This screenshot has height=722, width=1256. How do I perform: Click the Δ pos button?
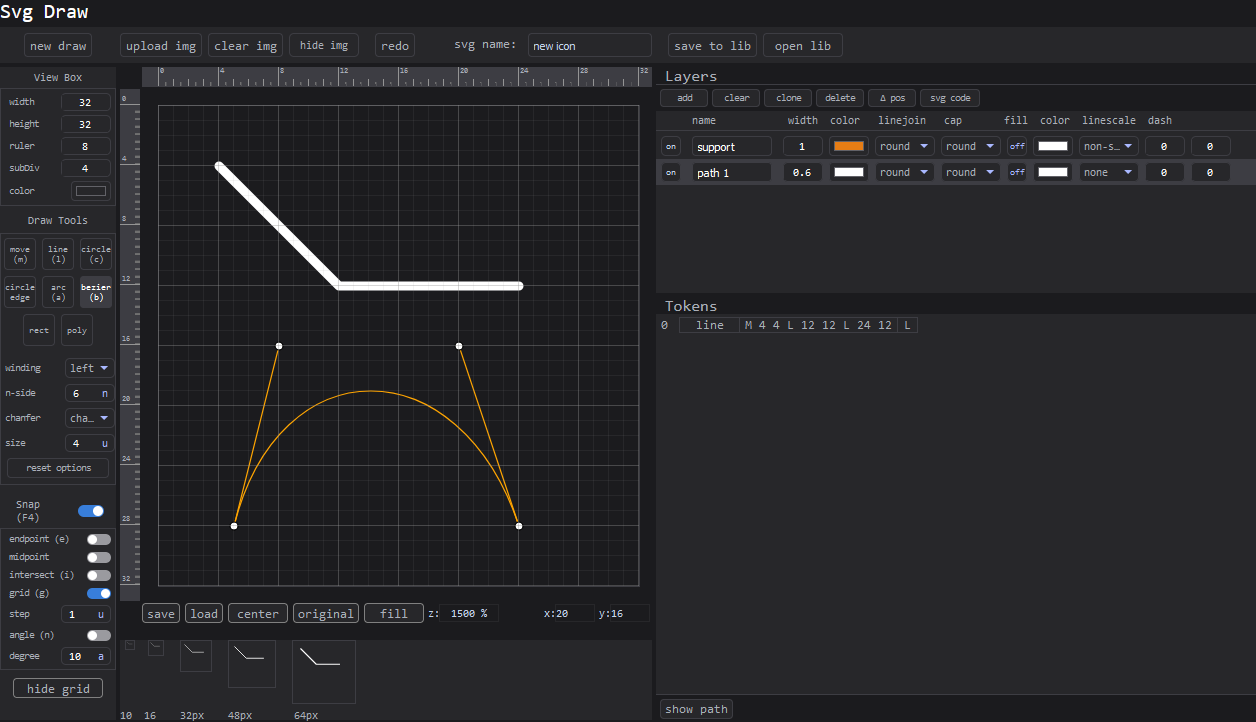[892, 98]
